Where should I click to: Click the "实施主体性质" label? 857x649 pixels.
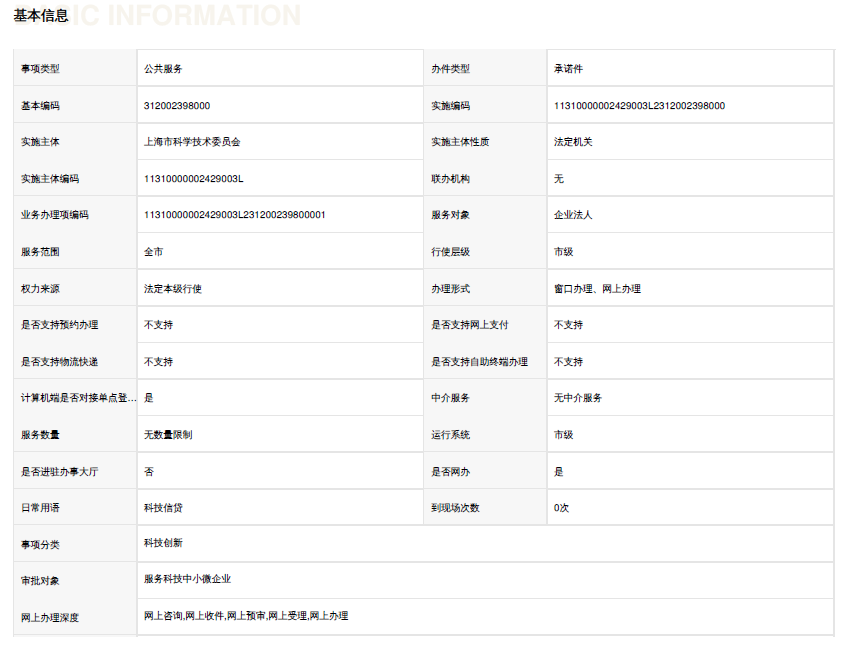460,142
